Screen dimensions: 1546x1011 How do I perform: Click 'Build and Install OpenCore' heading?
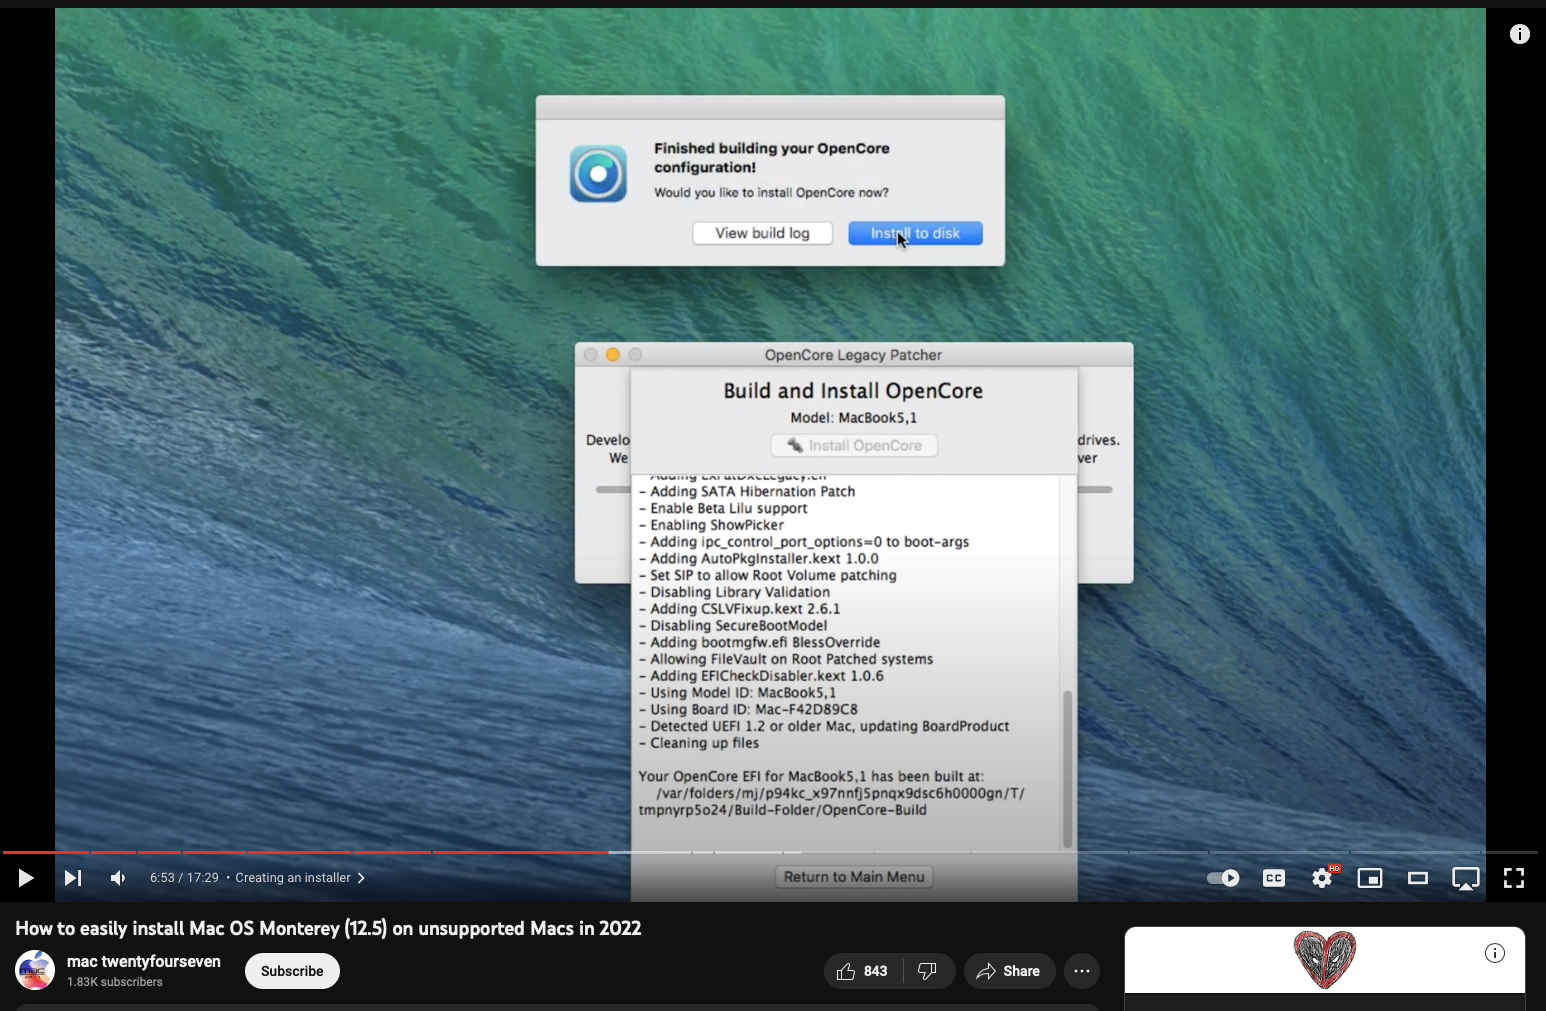pyautogui.click(x=853, y=391)
